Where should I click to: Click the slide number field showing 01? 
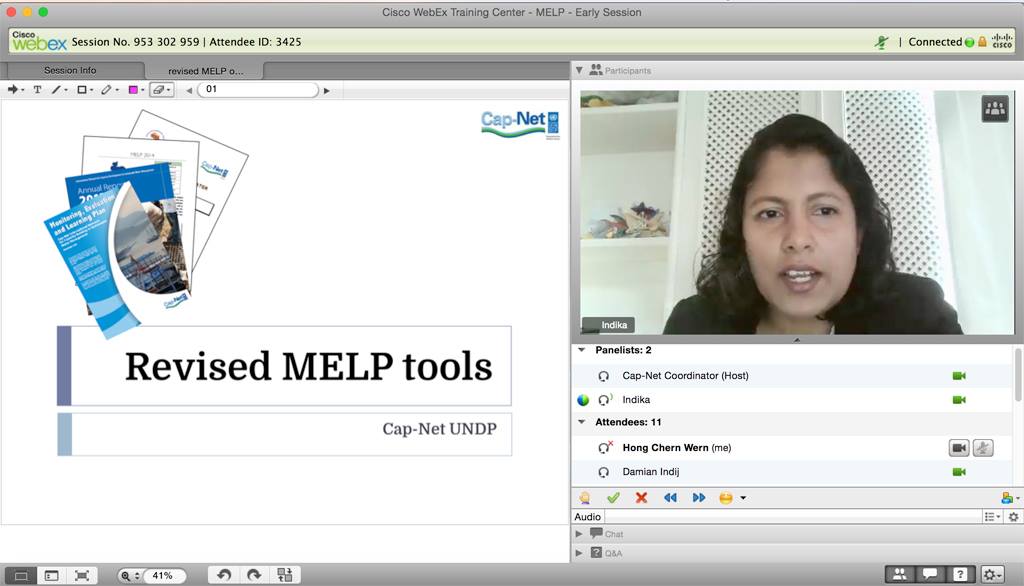tap(258, 90)
